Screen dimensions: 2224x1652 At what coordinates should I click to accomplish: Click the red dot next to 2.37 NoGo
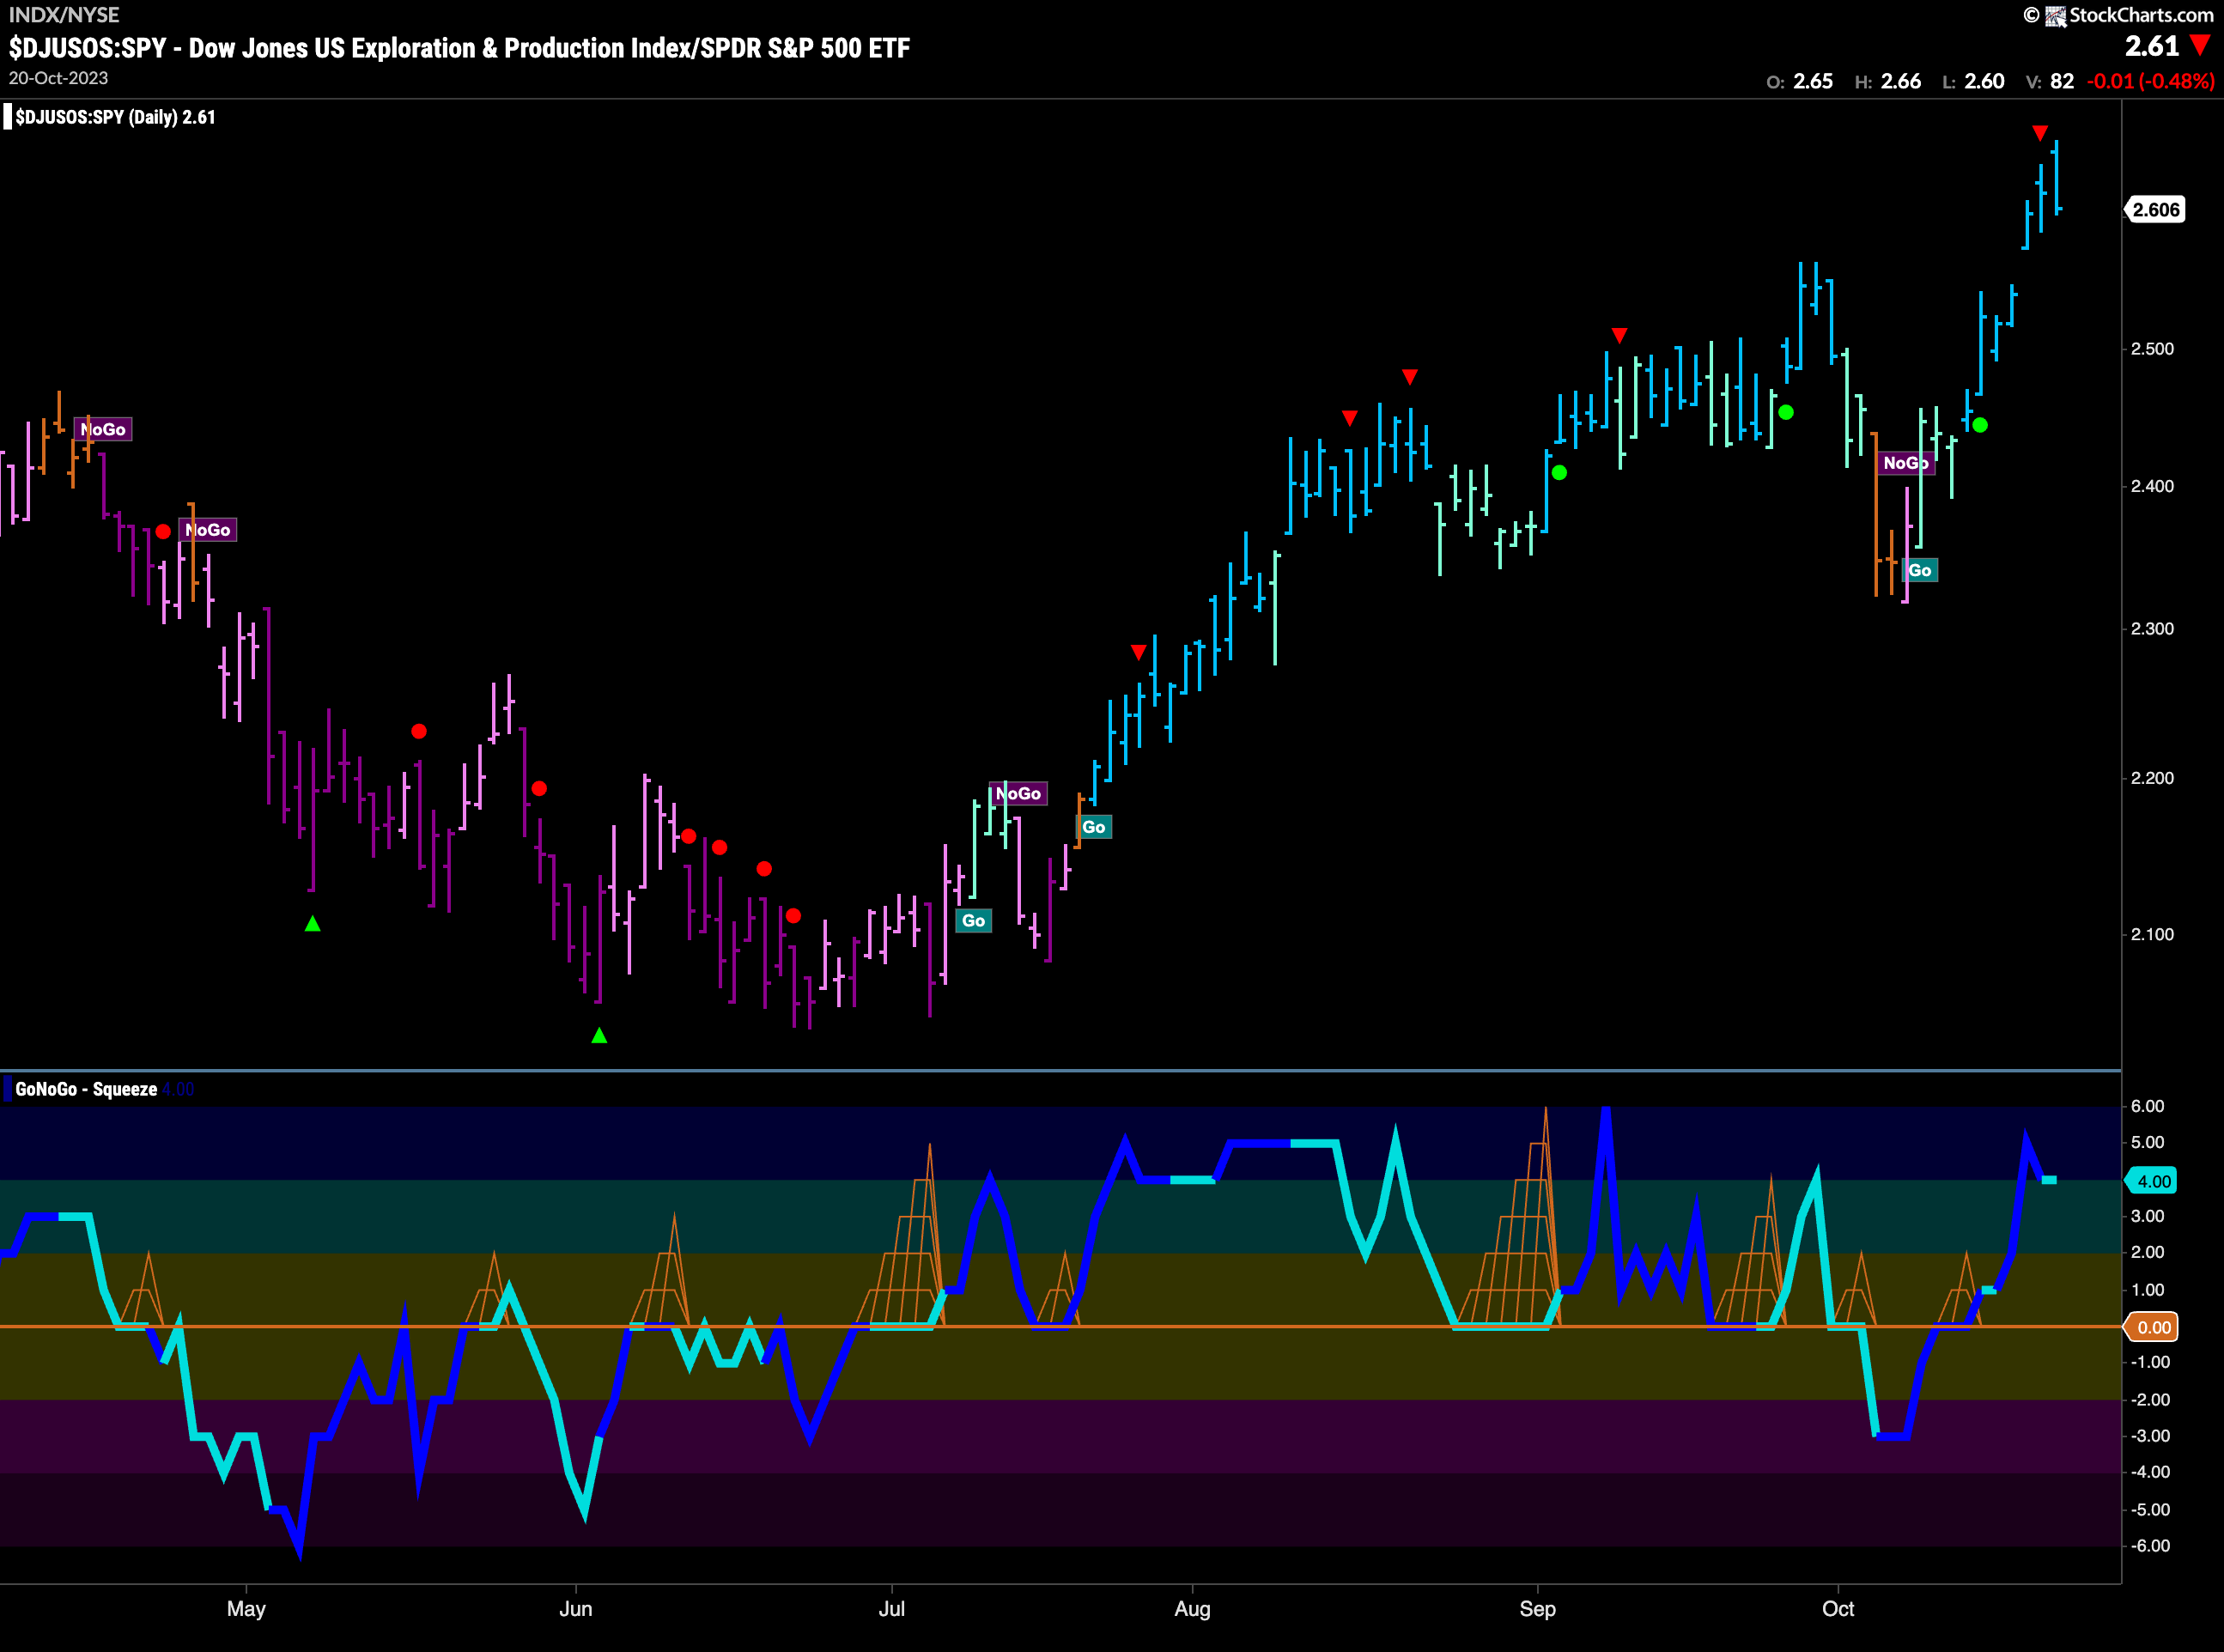click(163, 531)
